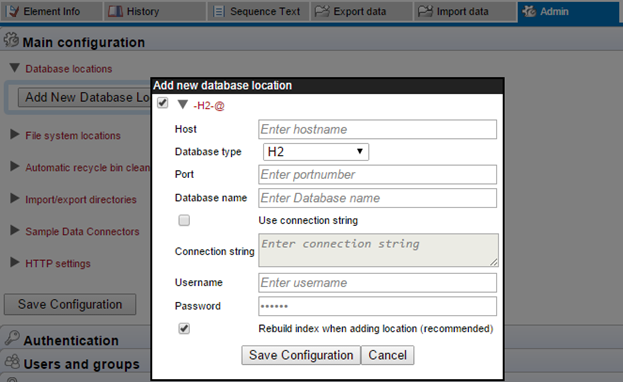This screenshot has height=382, width=623.
Task: Click the History book icon
Action: [x=116, y=11]
